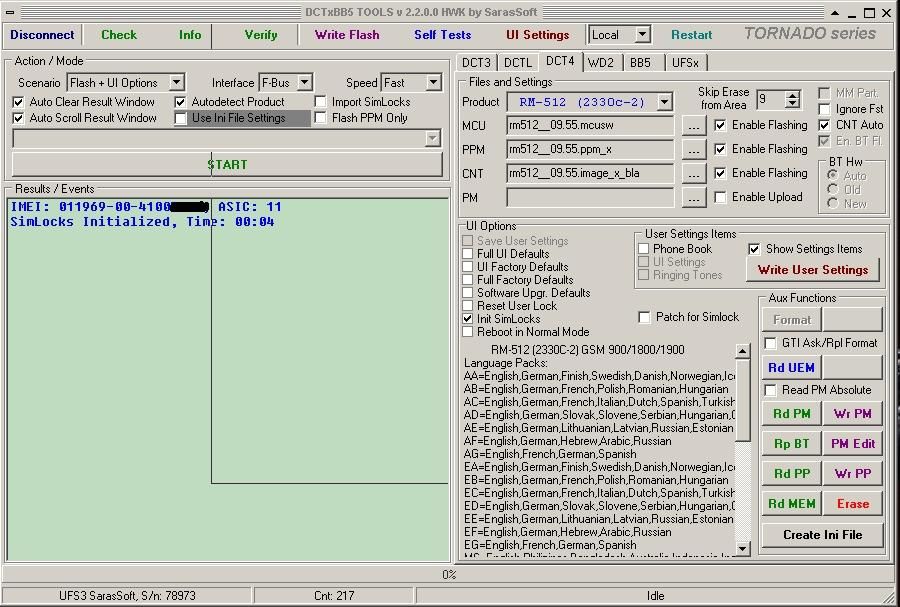Browse for the CNT file

693,174
